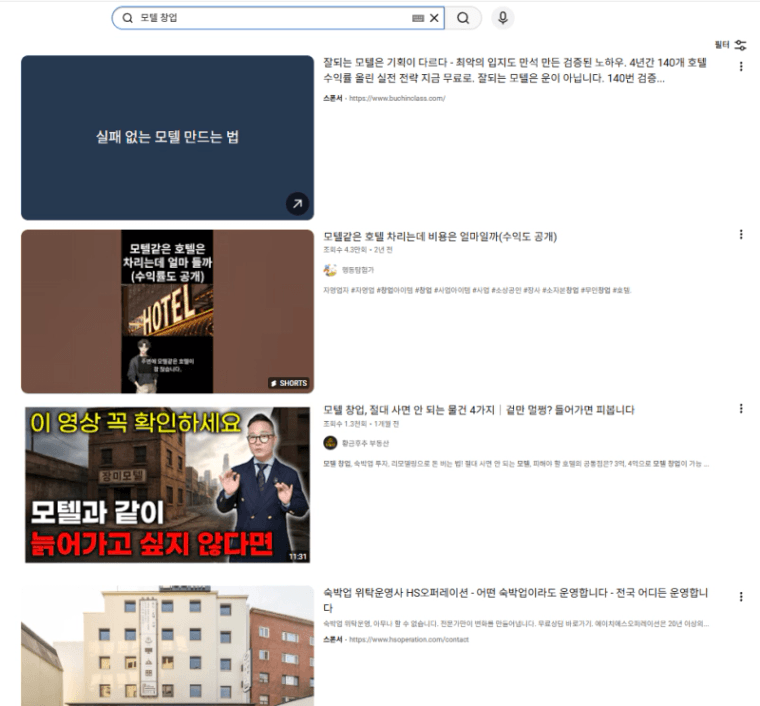Open the 황금주주 부동산 channel name
Screen dimensions: 760x706
click(x=365, y=443)
